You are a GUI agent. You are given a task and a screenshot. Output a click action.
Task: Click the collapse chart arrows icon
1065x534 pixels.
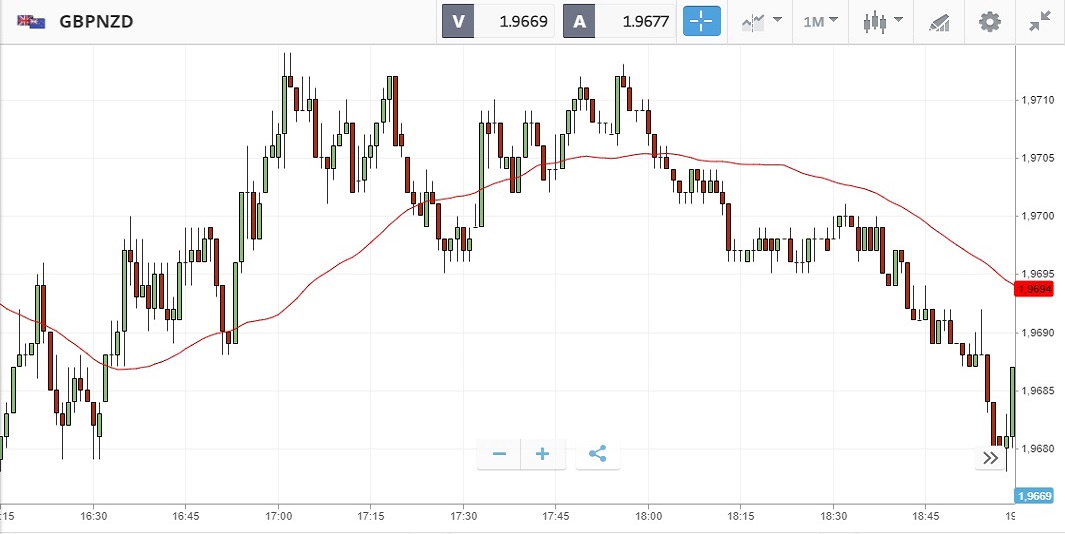(1040, 21)
